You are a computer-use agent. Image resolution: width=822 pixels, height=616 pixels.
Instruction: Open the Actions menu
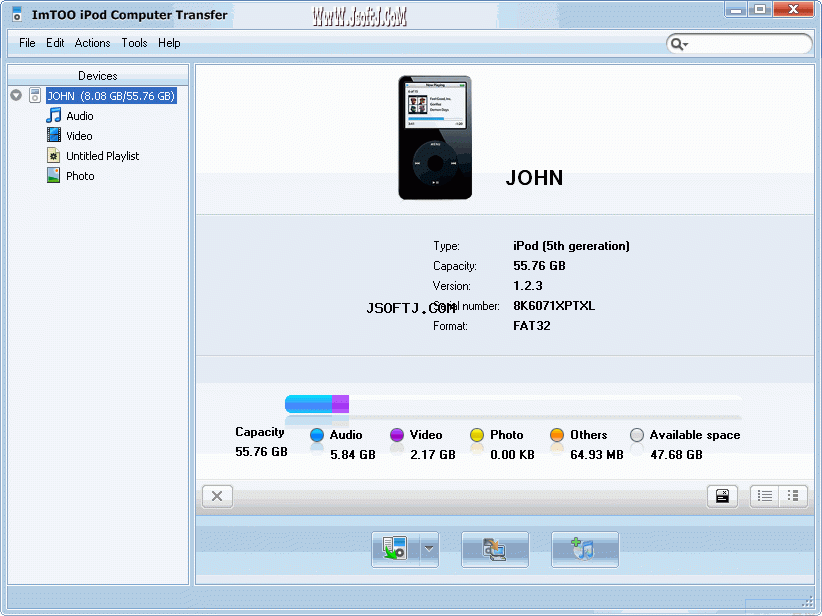coord(92,43)
